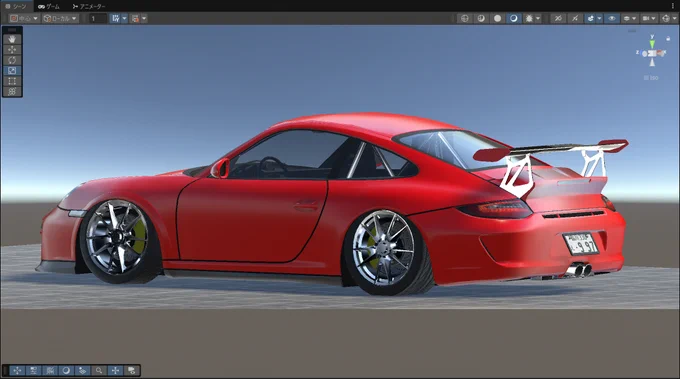Click the bottom overlay camera align icon
The image size is (680, 379).
(33, 370)
